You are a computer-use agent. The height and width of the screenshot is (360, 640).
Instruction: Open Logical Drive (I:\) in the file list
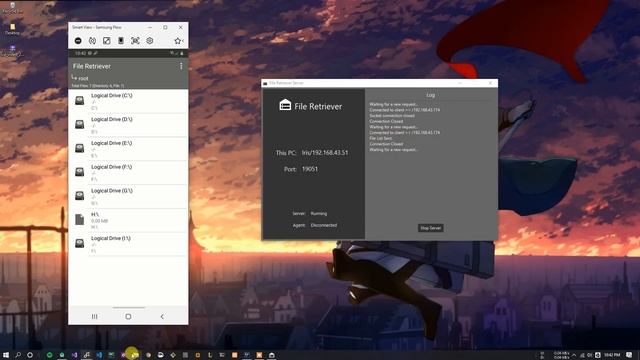pos(128,244)
